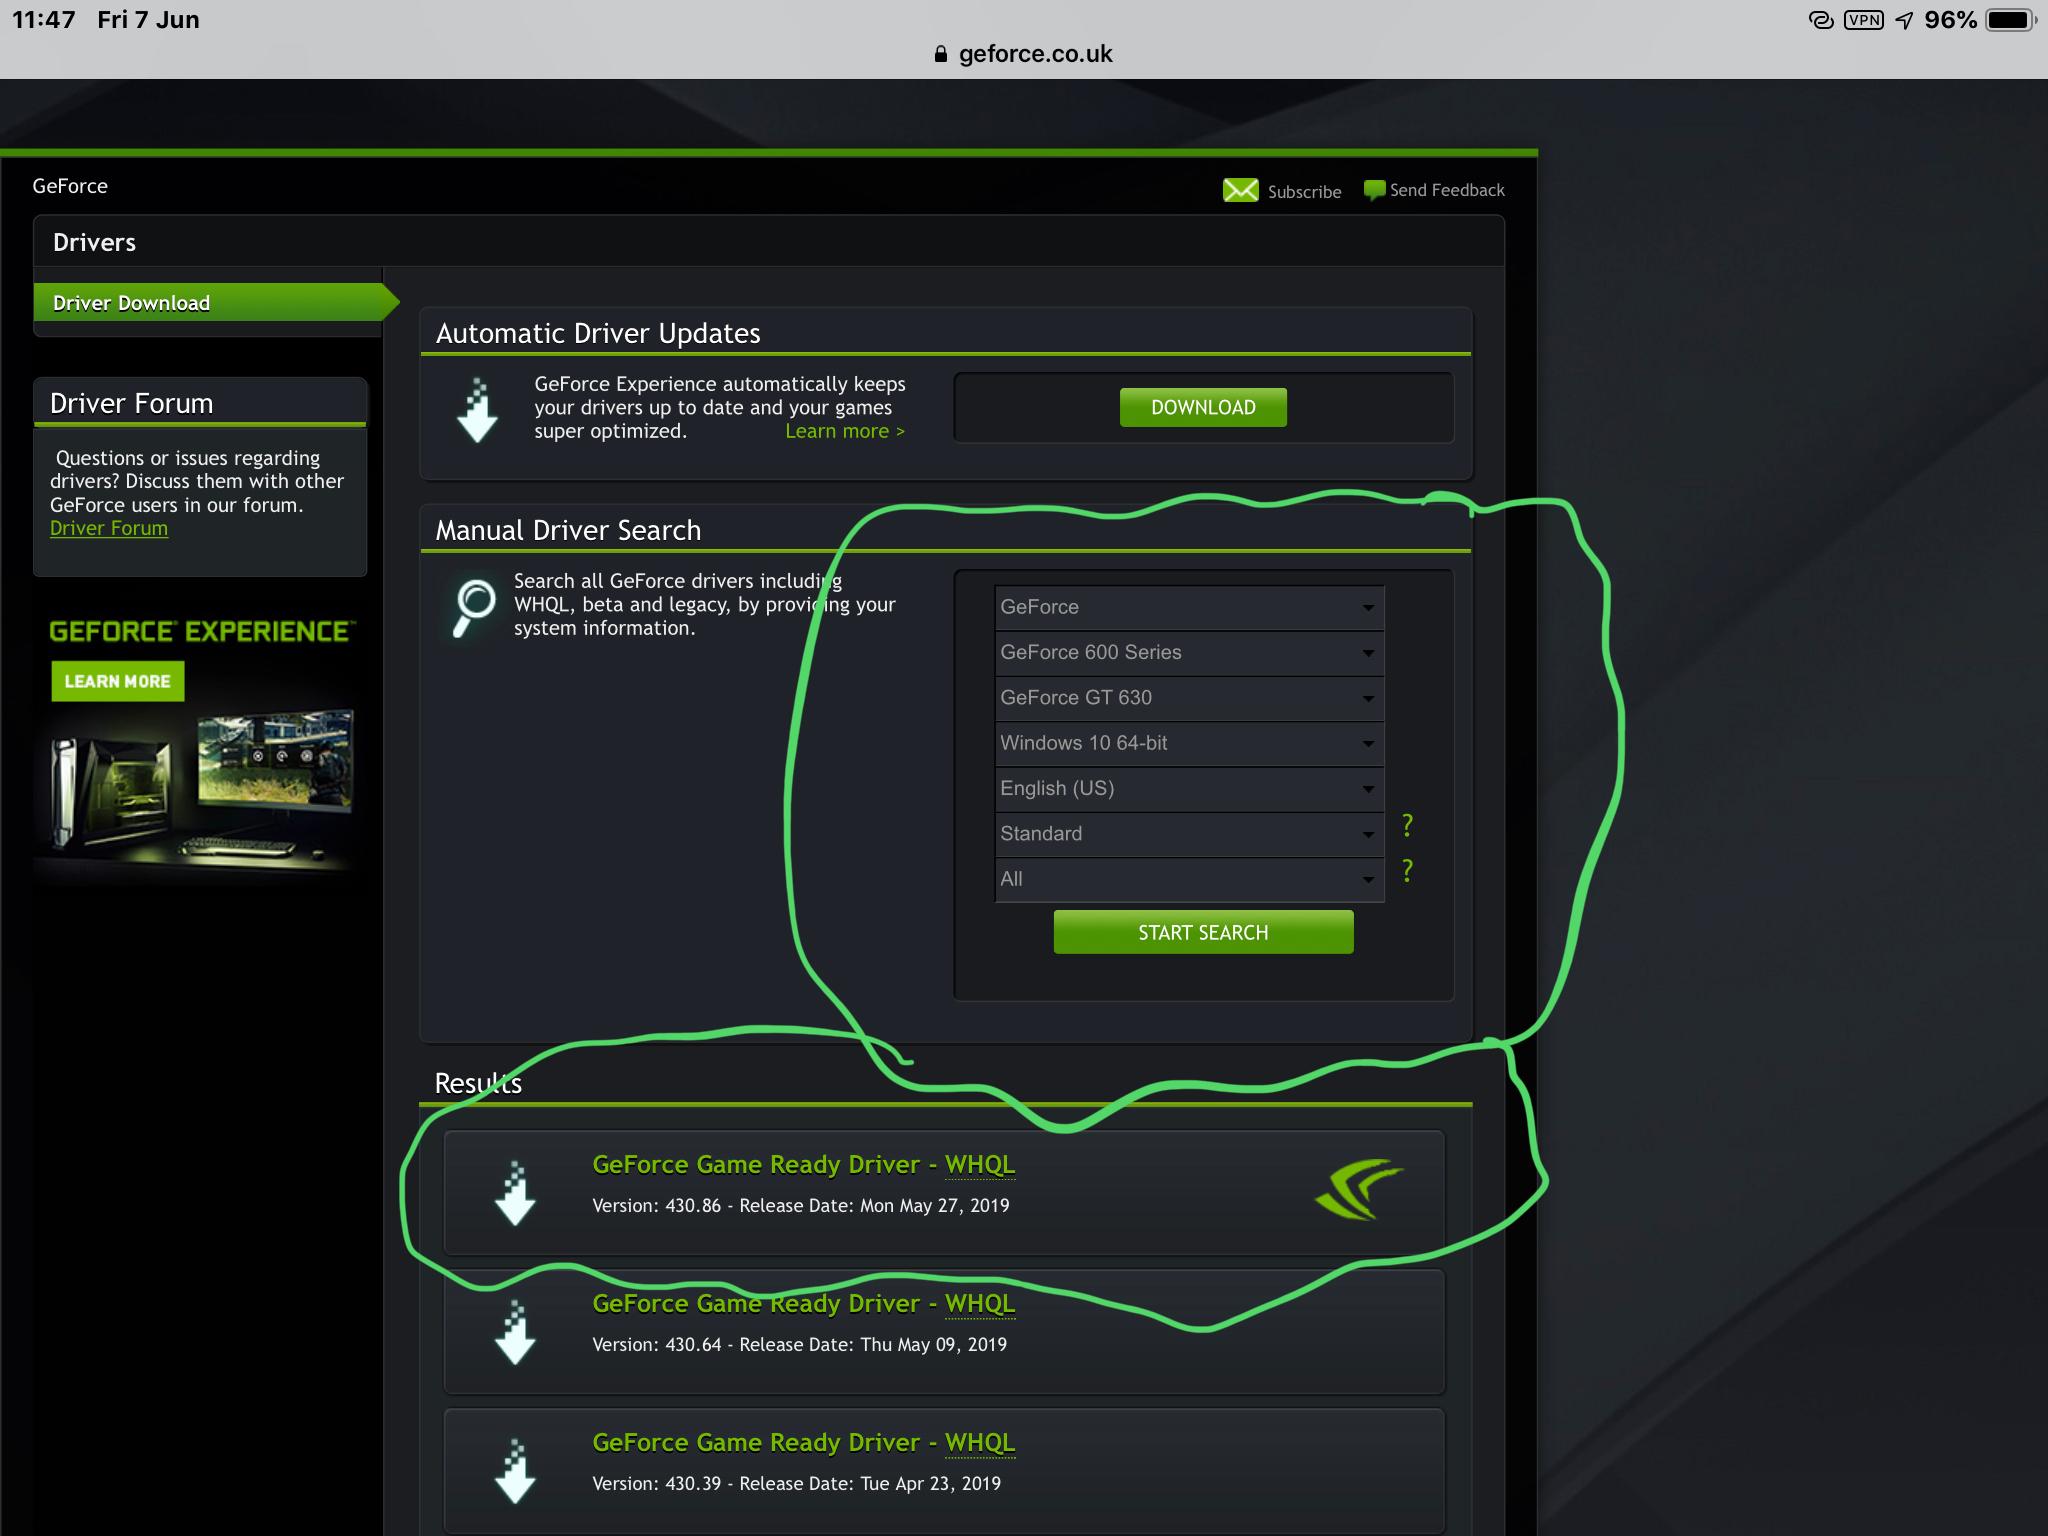The width and height of the screenshot is (2048, 1536).
Task: Click the Results section heading
Action: pos(478,1083)
